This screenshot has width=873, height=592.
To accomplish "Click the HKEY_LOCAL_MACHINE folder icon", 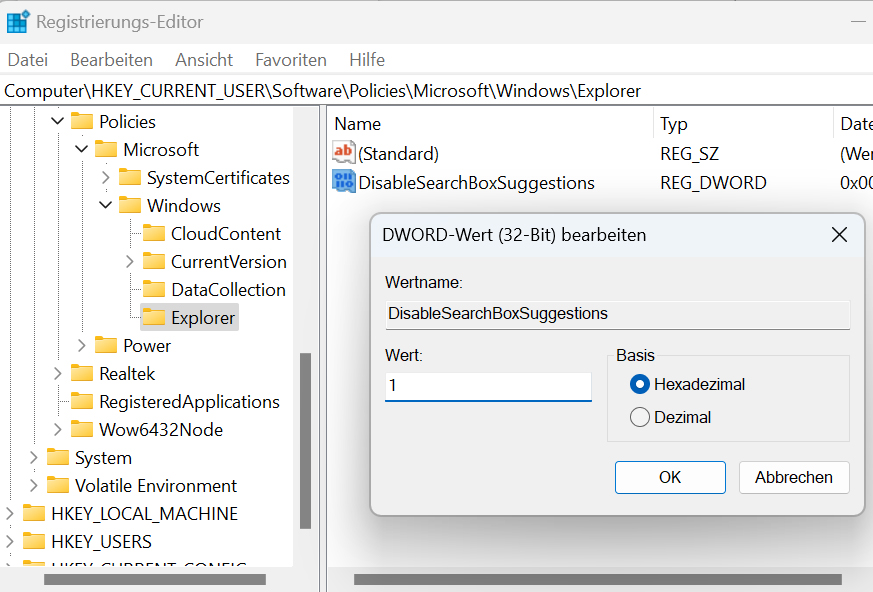I will point(34,513).
